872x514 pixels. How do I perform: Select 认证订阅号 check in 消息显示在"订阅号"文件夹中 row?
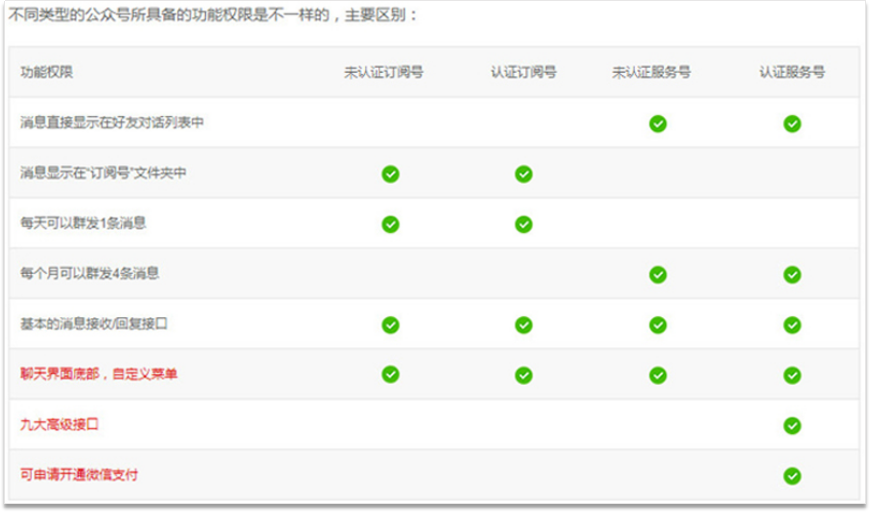[x=524, y=174]
